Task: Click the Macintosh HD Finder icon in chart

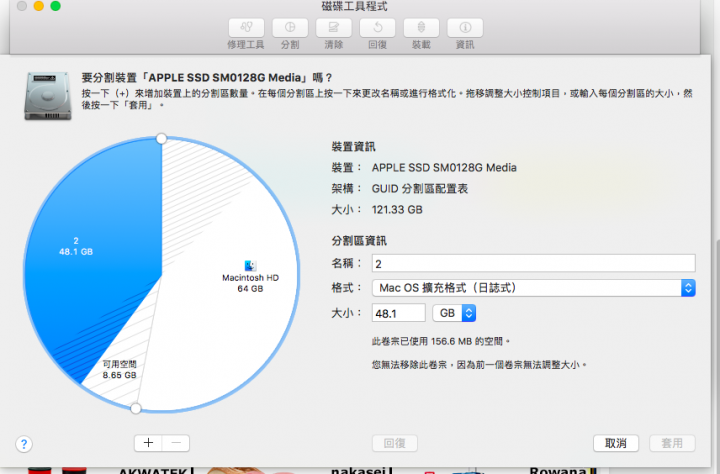Action: tap(250, 266)
